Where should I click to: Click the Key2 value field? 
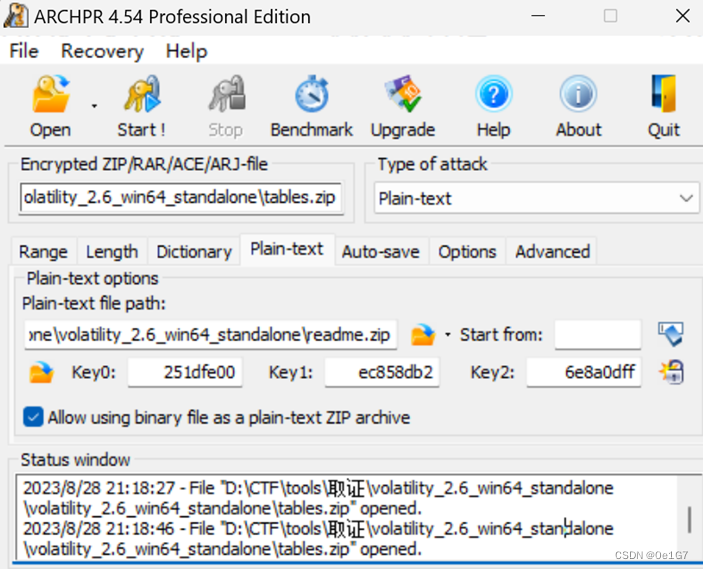click(584, 372)
